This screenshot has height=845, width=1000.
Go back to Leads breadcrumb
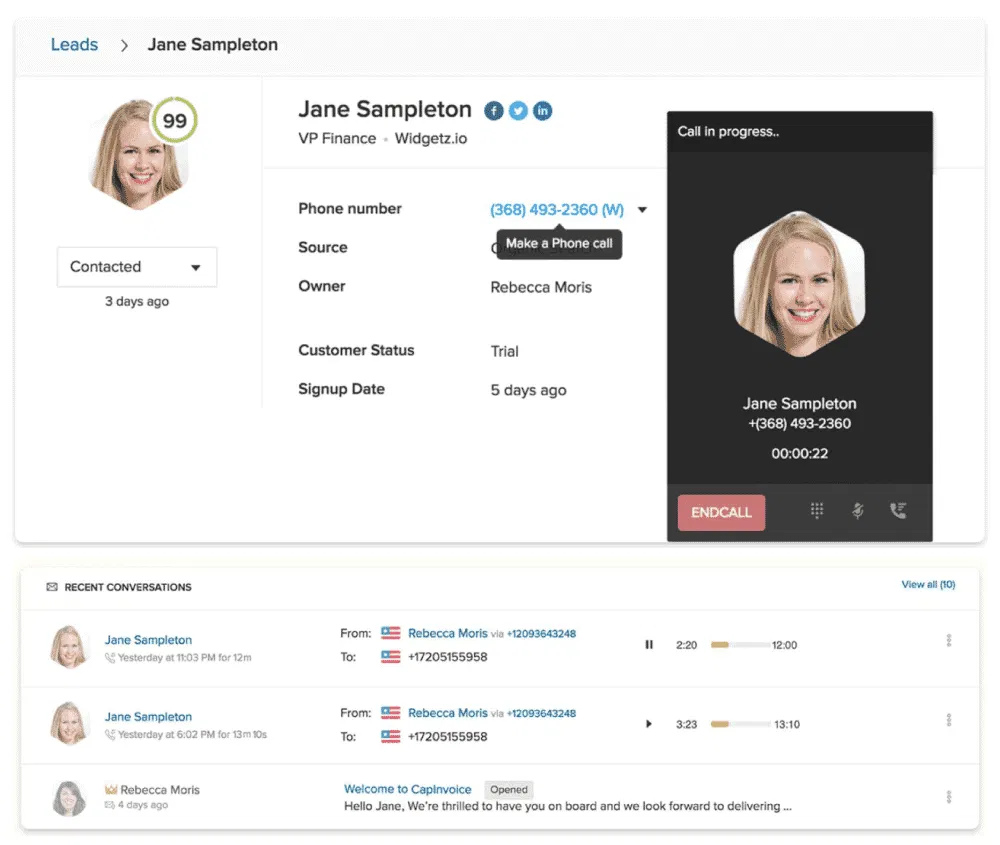[x=75, y=45]
